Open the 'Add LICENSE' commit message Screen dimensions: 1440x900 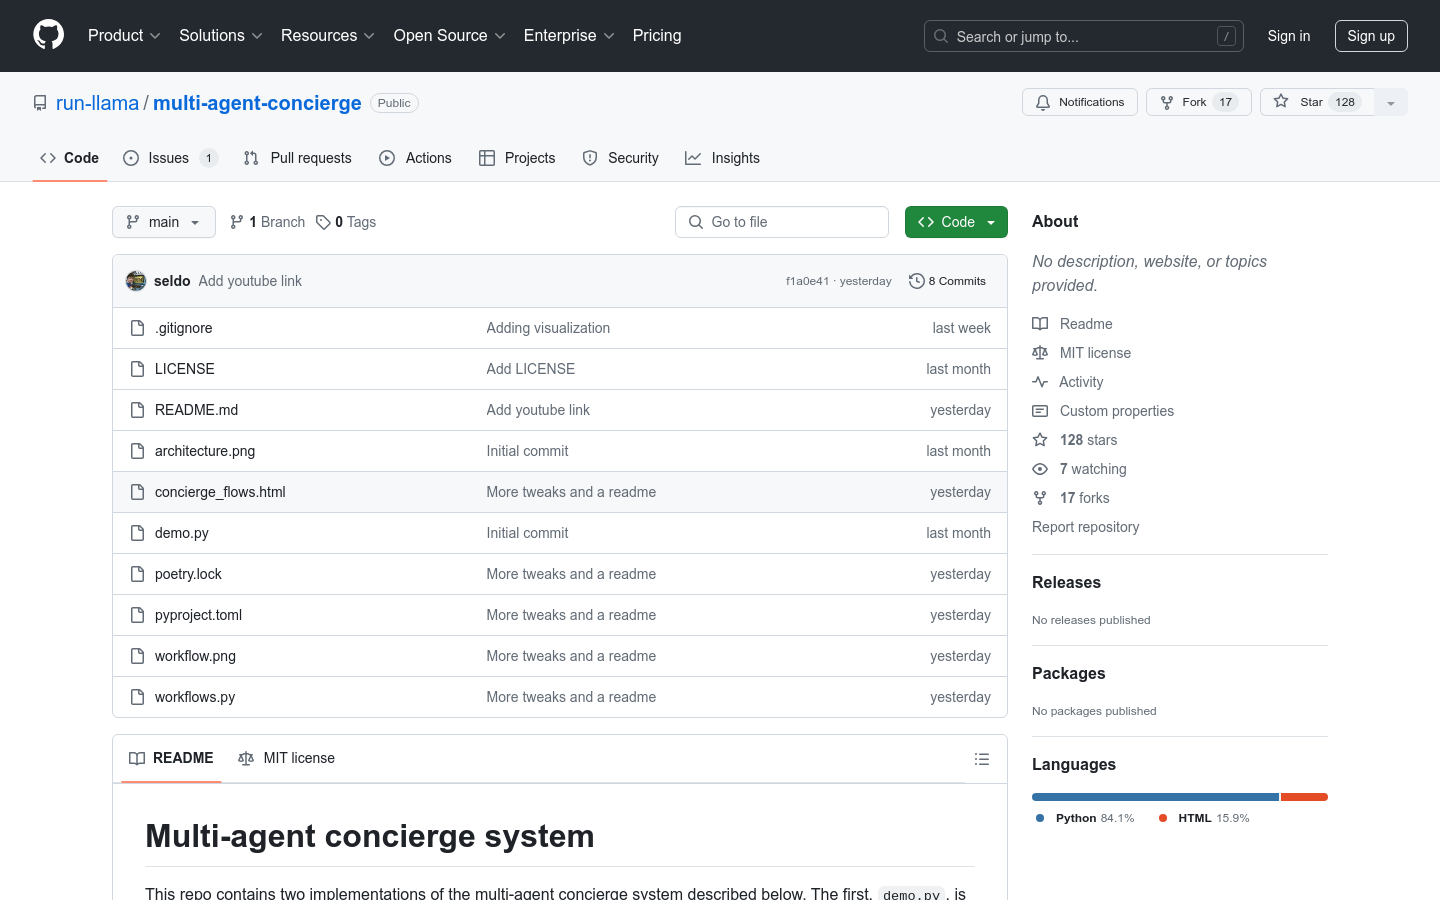pos(530,369)
